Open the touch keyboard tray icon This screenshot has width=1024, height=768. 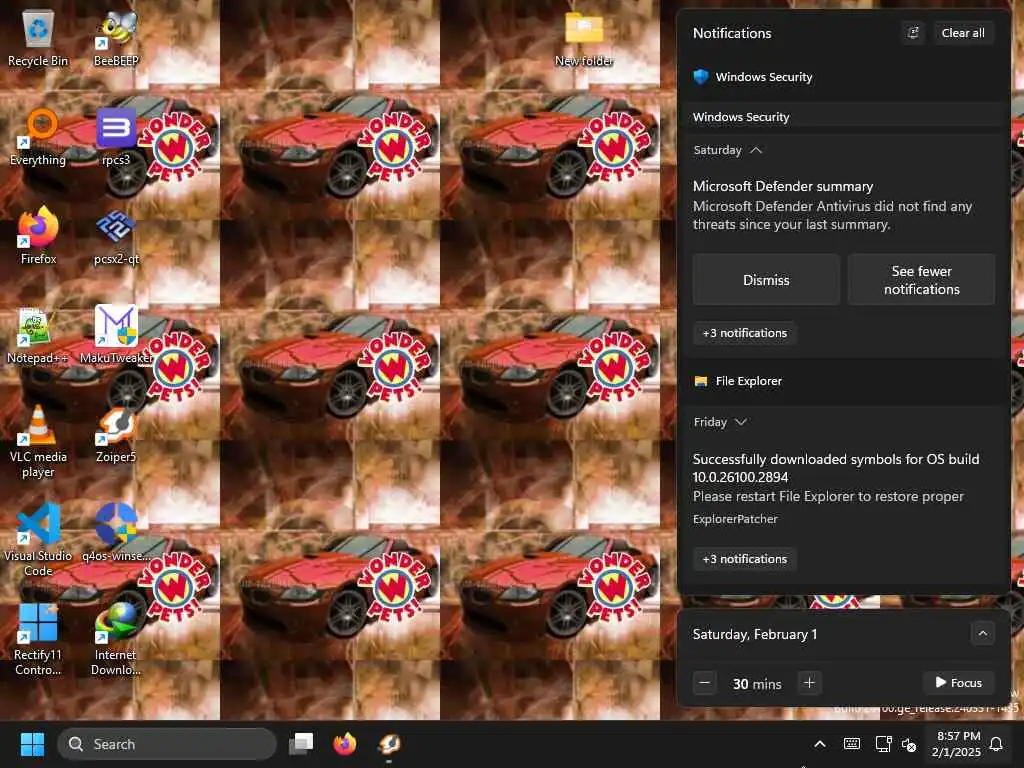click(852, 744)
